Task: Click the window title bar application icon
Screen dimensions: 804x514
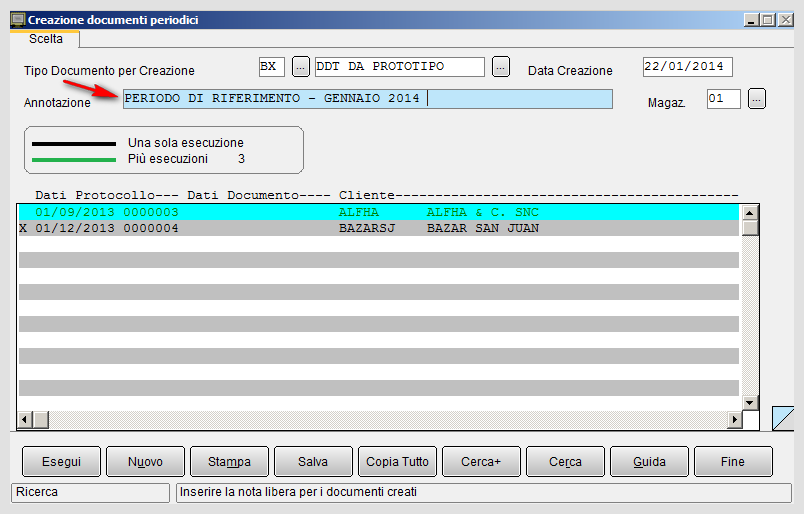Action: [18, 20]
